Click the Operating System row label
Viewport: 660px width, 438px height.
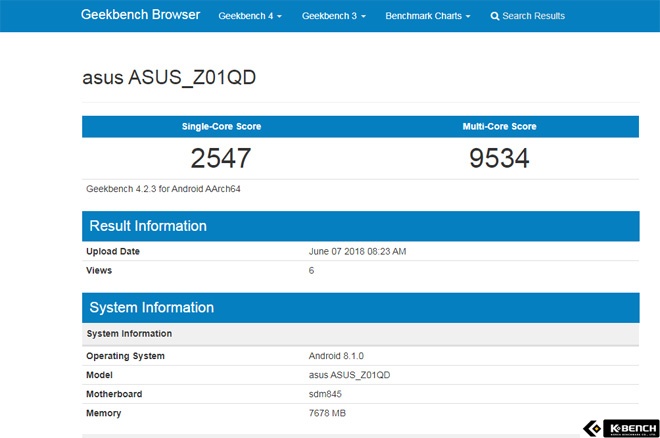click(x=125, y=356)
